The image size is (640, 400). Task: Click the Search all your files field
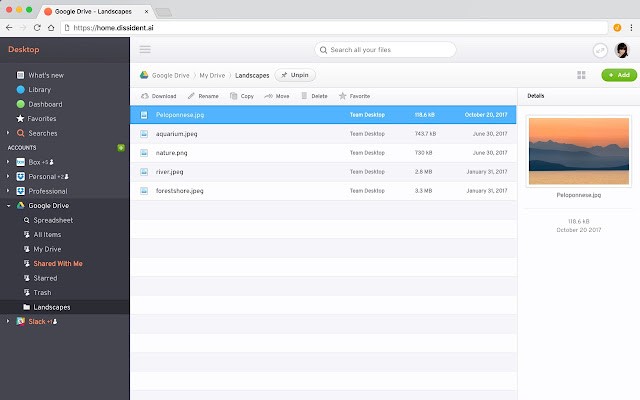(x=385, y=49)
